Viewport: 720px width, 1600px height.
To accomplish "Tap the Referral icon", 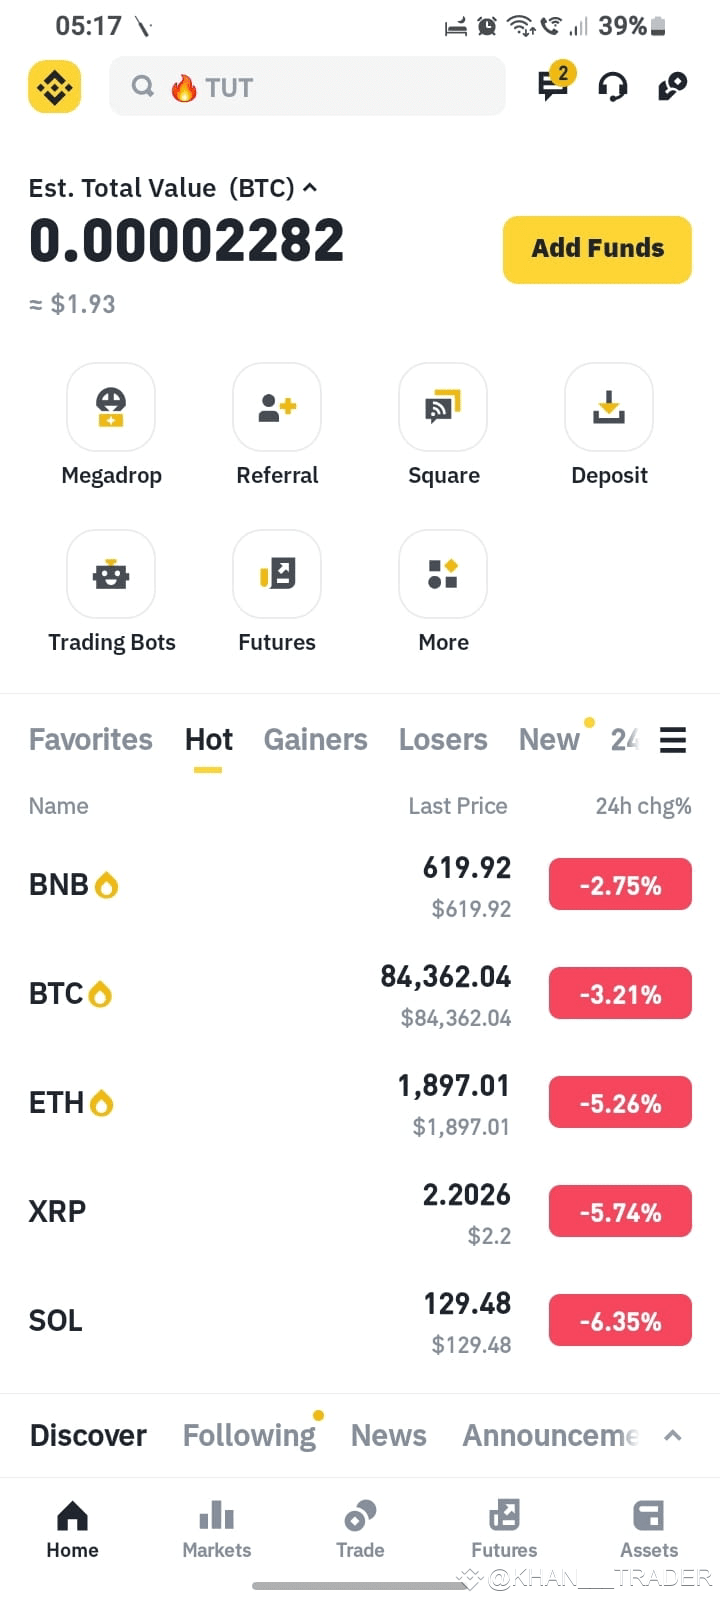I will pyautogui.click(x=277, y=407).
